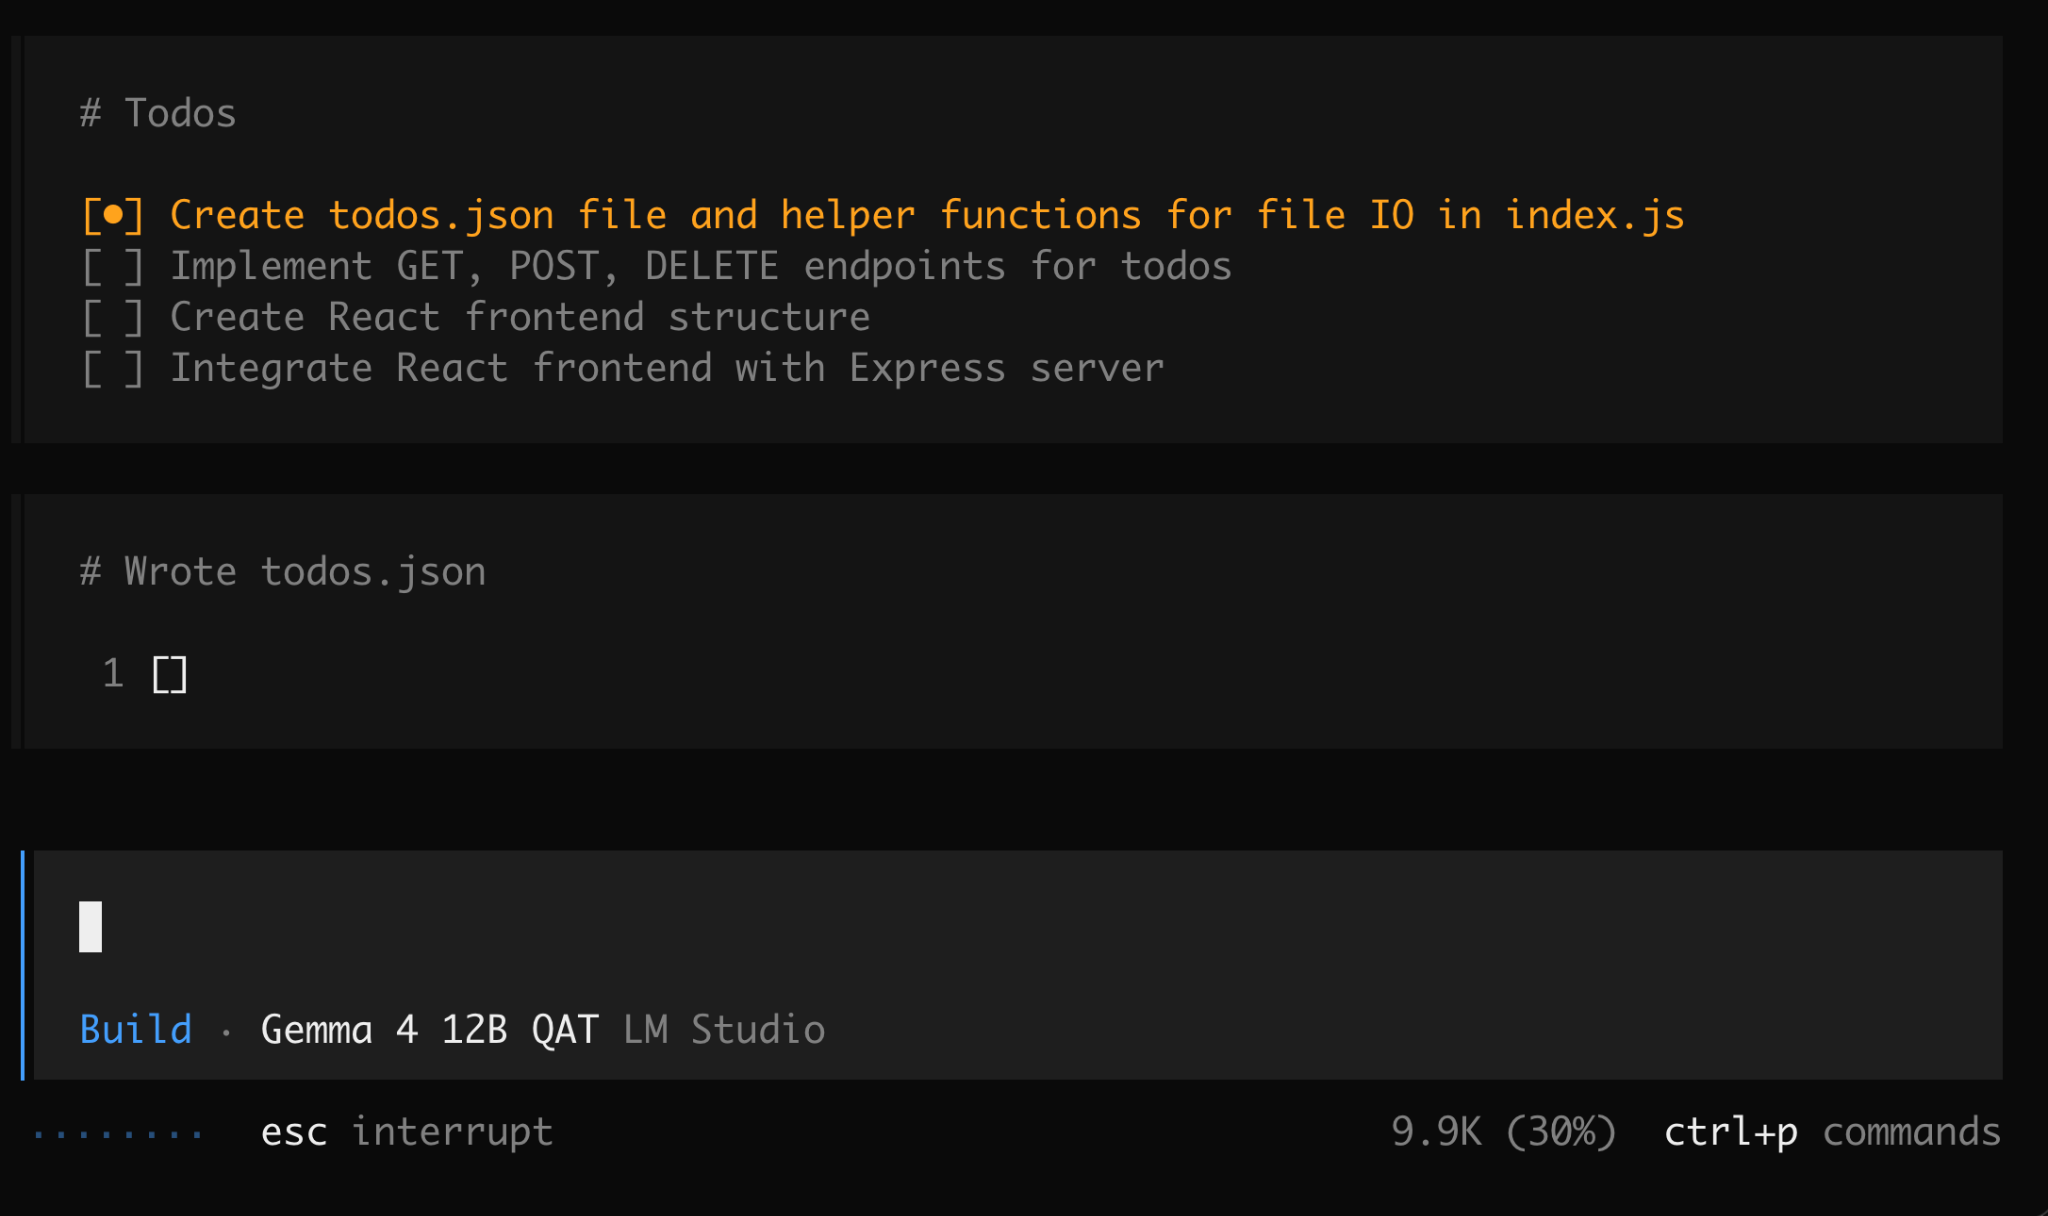This screenshot has width=2048, height=1216.
Task: Click the line number 1 gutter
Action: (113, 673)
